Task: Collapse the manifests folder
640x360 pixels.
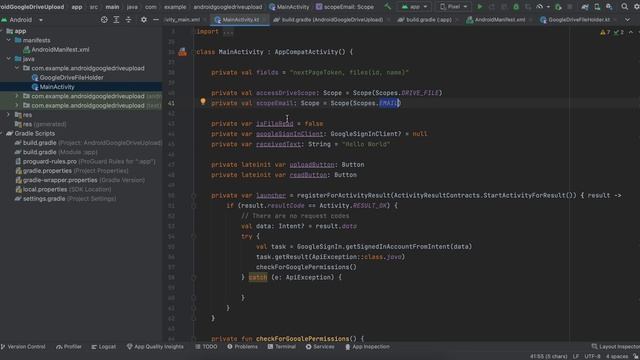Action: point(9,40)
